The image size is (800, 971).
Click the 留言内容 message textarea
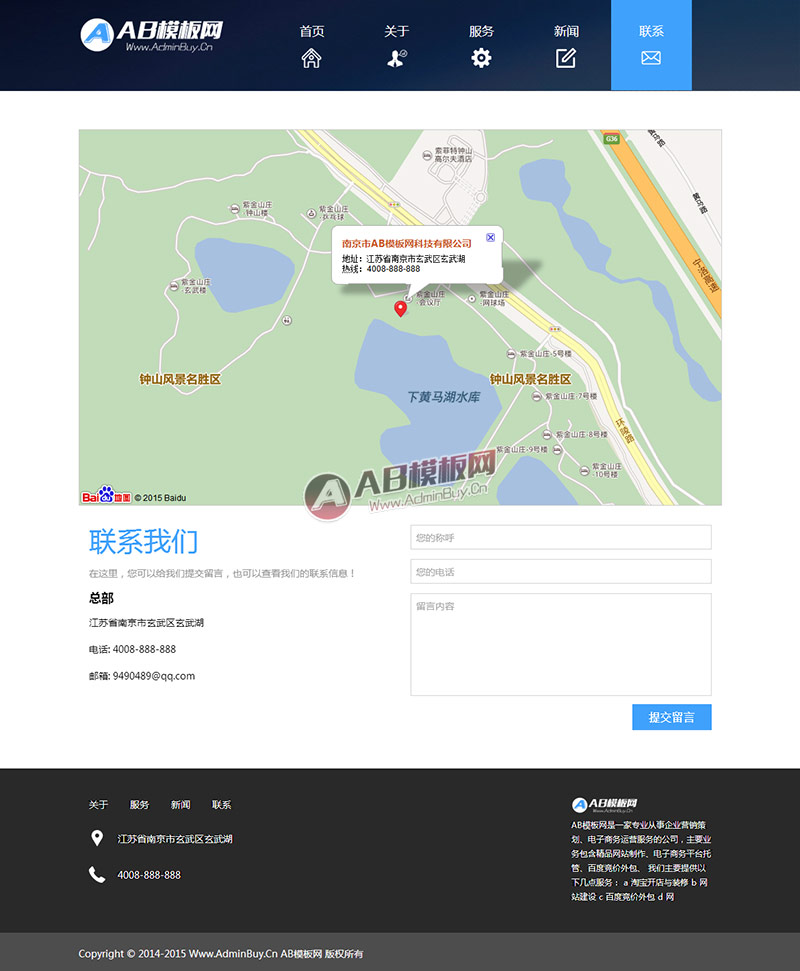click(560, 644)
